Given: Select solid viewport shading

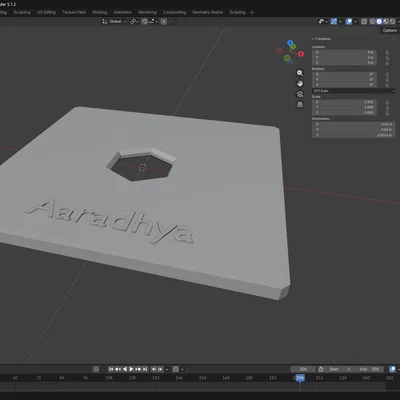Looking at the screenshot, I should [x=379, y=21].
